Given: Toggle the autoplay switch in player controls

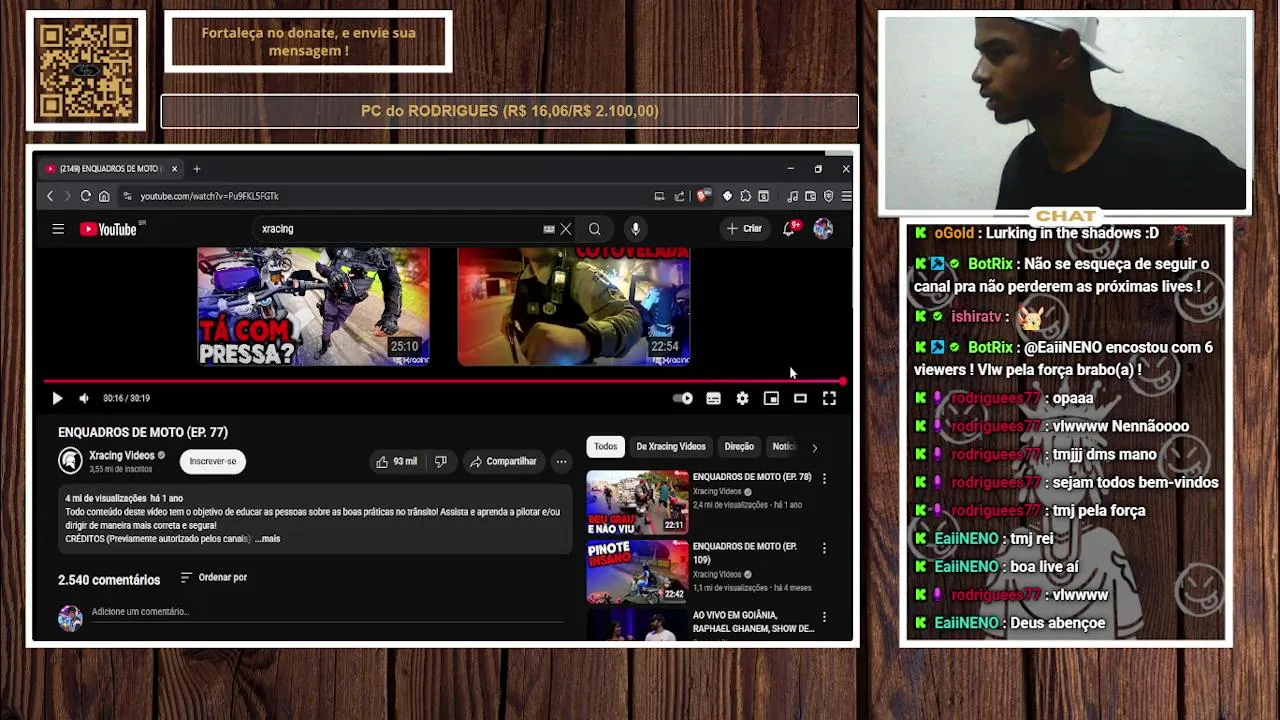Looking at the screenshot, I should click(x=683, y=398).
